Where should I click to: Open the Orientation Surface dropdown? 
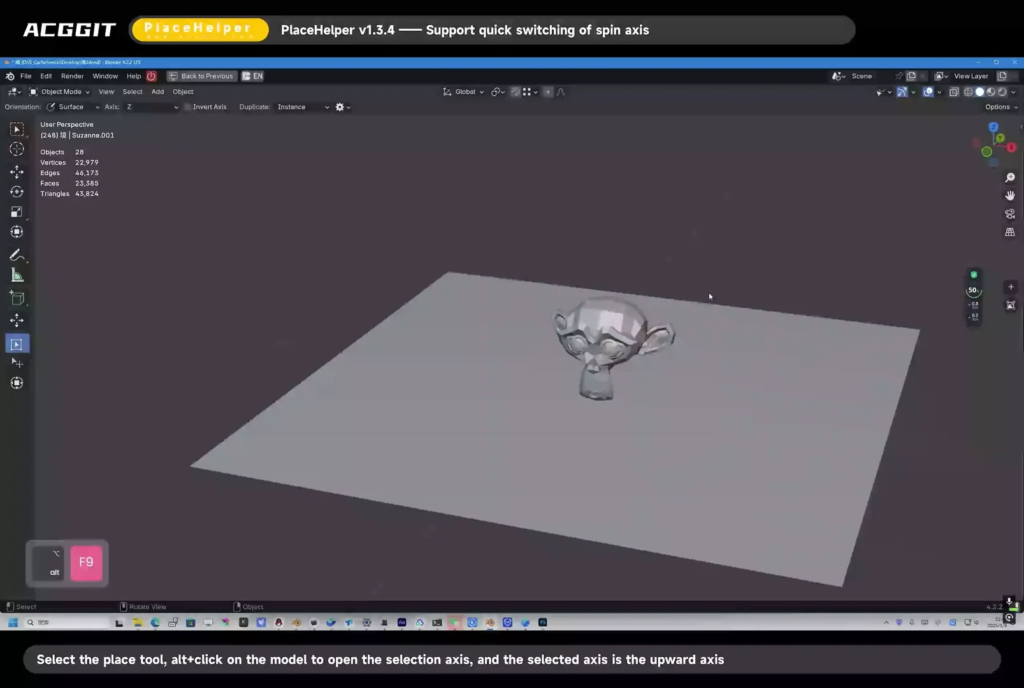coord(72,107)
